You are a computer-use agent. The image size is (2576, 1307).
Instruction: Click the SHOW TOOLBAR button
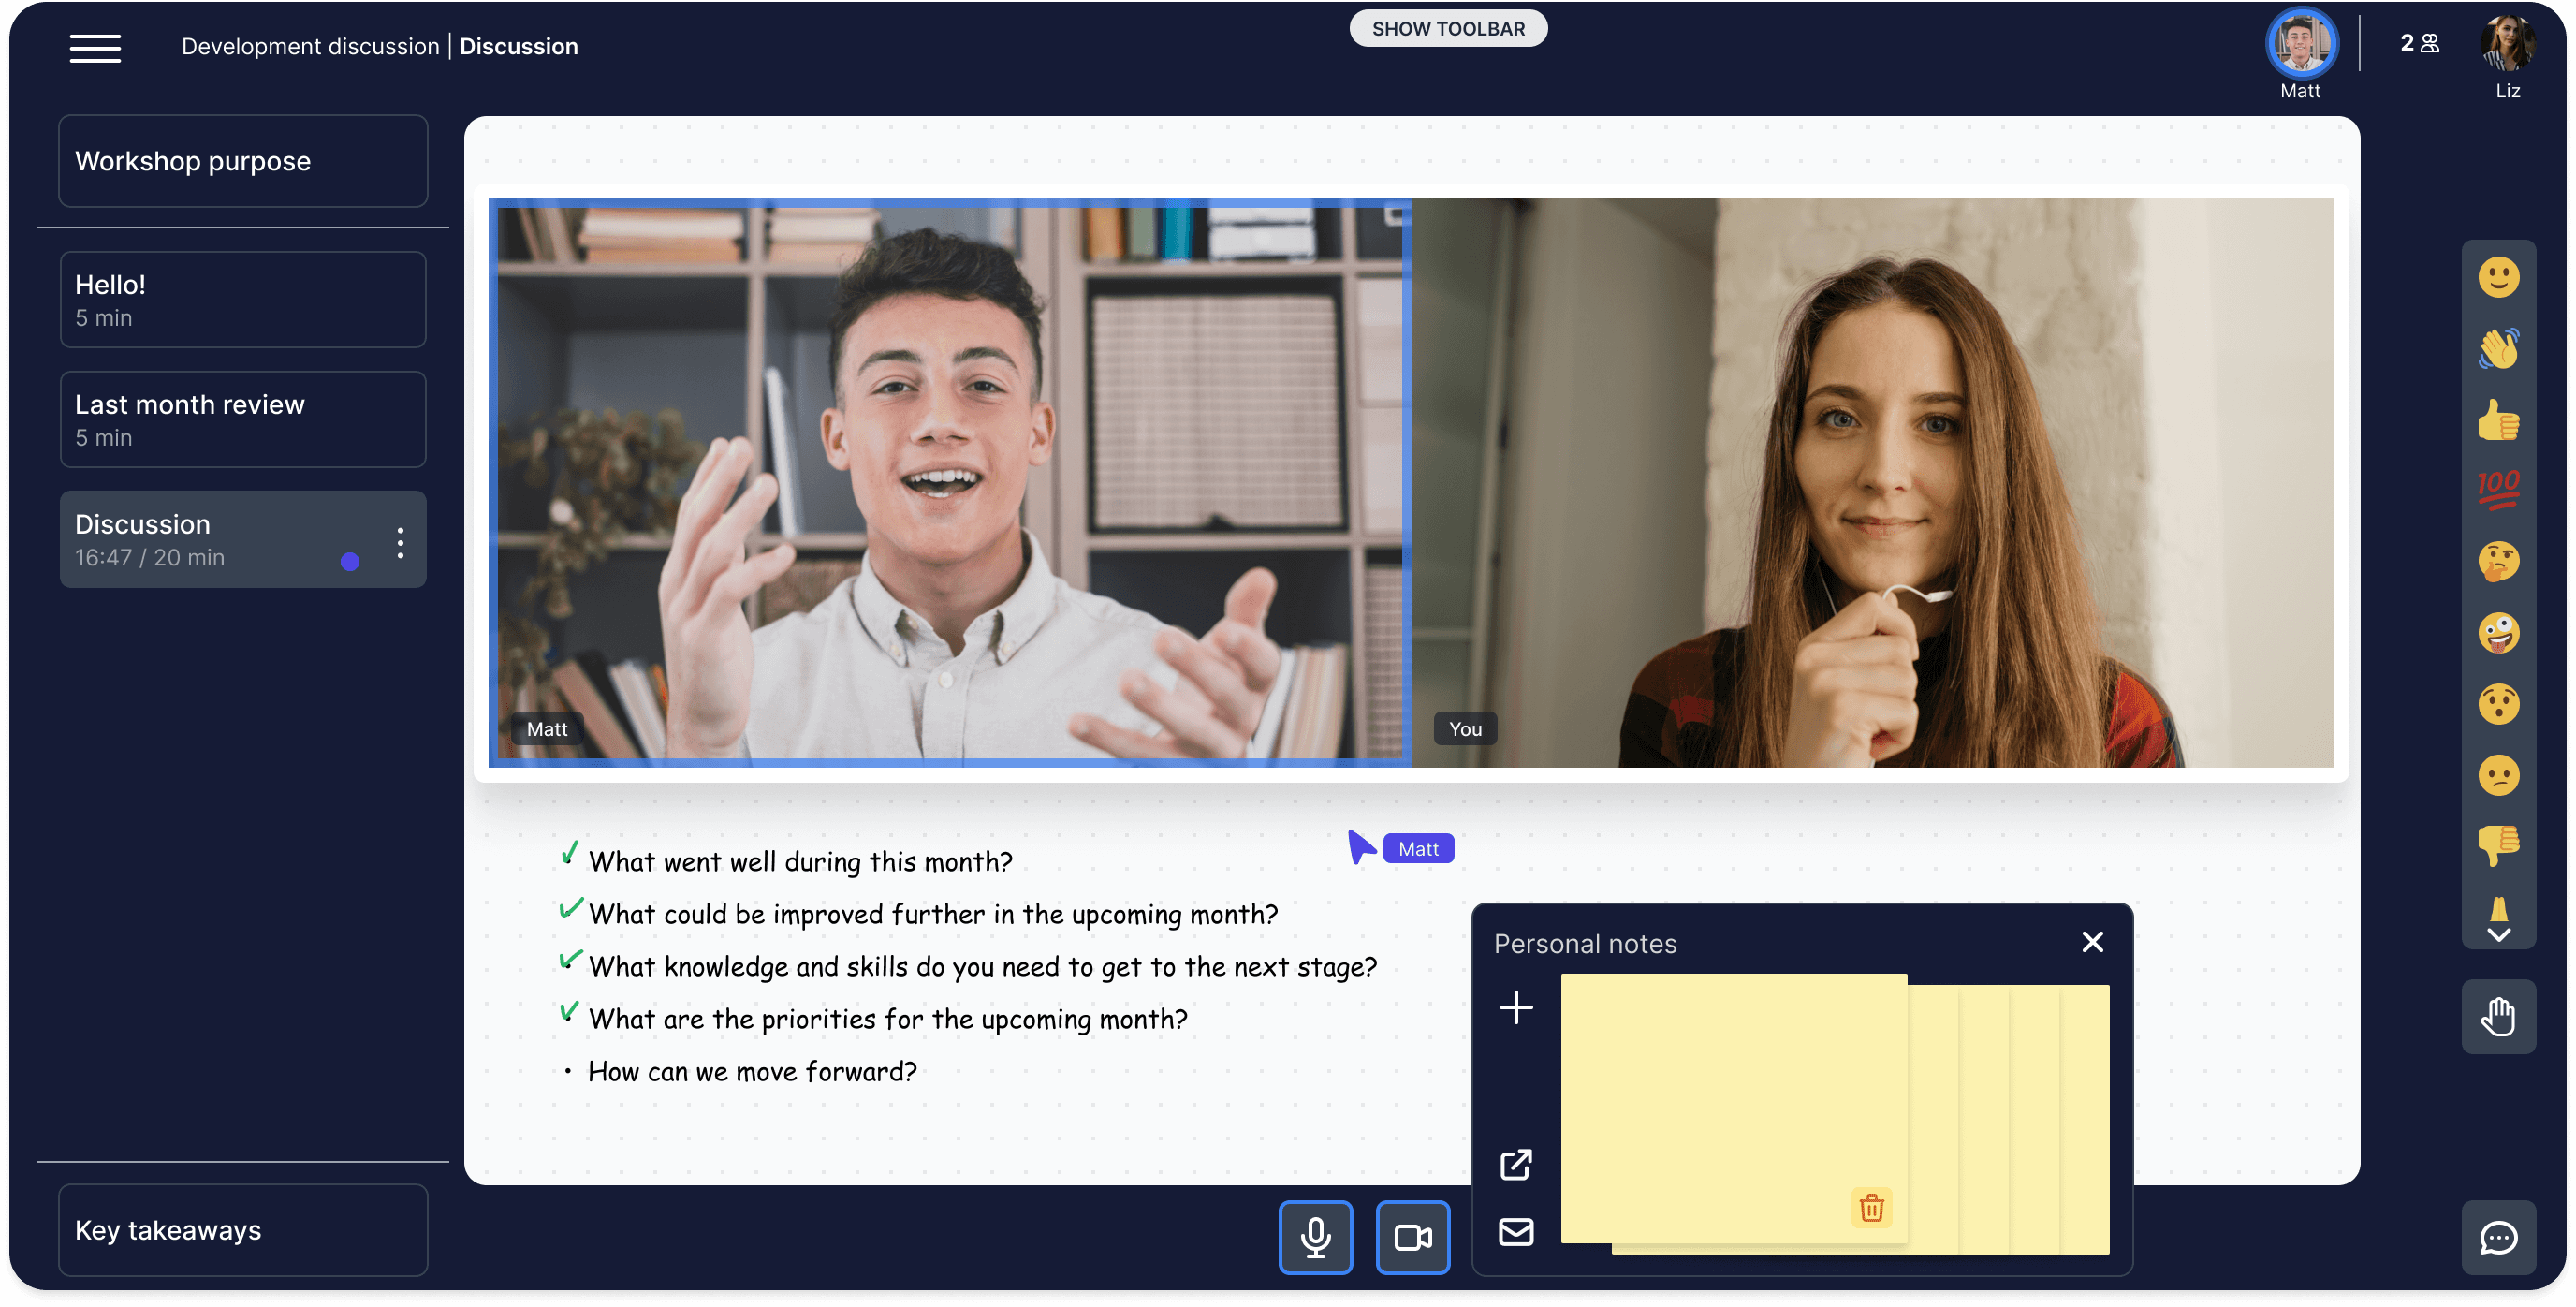pyautogui.click(x=1447, y=29)
